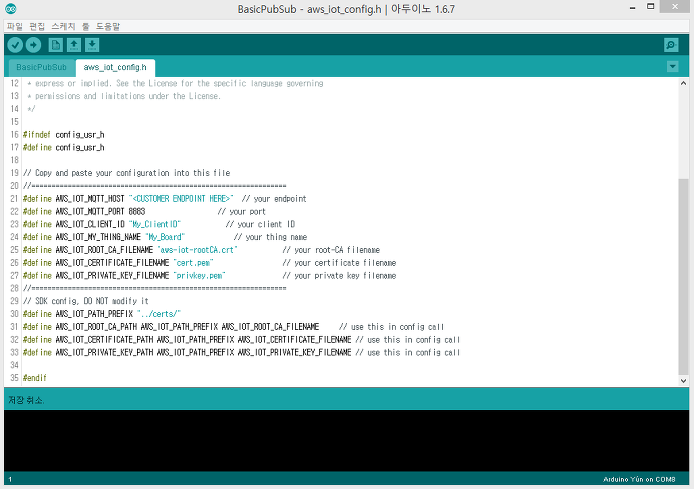Click the editor scrollbar down arrow
The height and width of the screenshot is (489, 694).
click(x=683, y=381)
